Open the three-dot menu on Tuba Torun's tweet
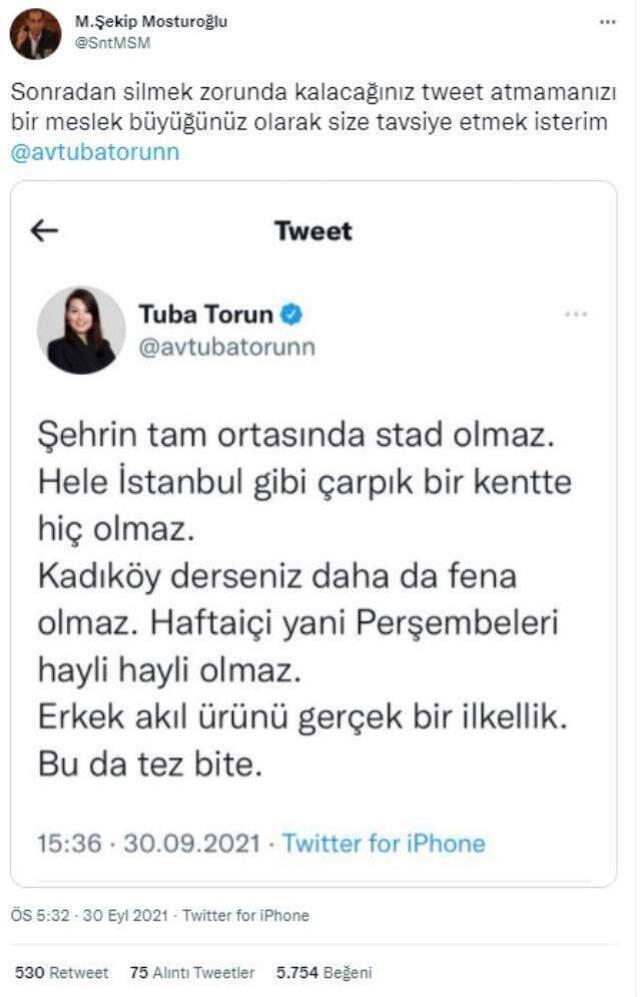Screen dimensions: 640x997 click(x=576, y=311)
